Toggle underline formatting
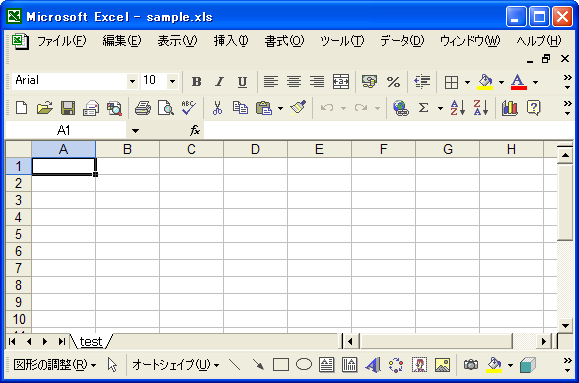 click(242, 82)
